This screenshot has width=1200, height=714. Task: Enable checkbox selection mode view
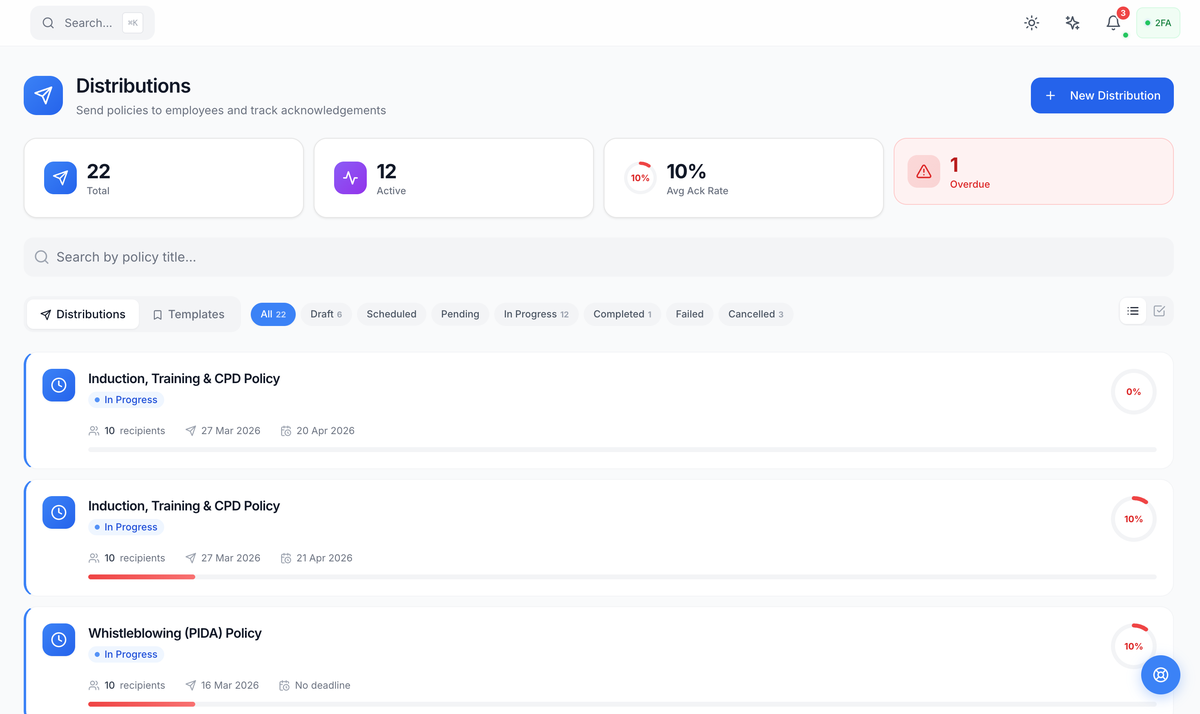pyautogui.click(x=1159, y=311)
